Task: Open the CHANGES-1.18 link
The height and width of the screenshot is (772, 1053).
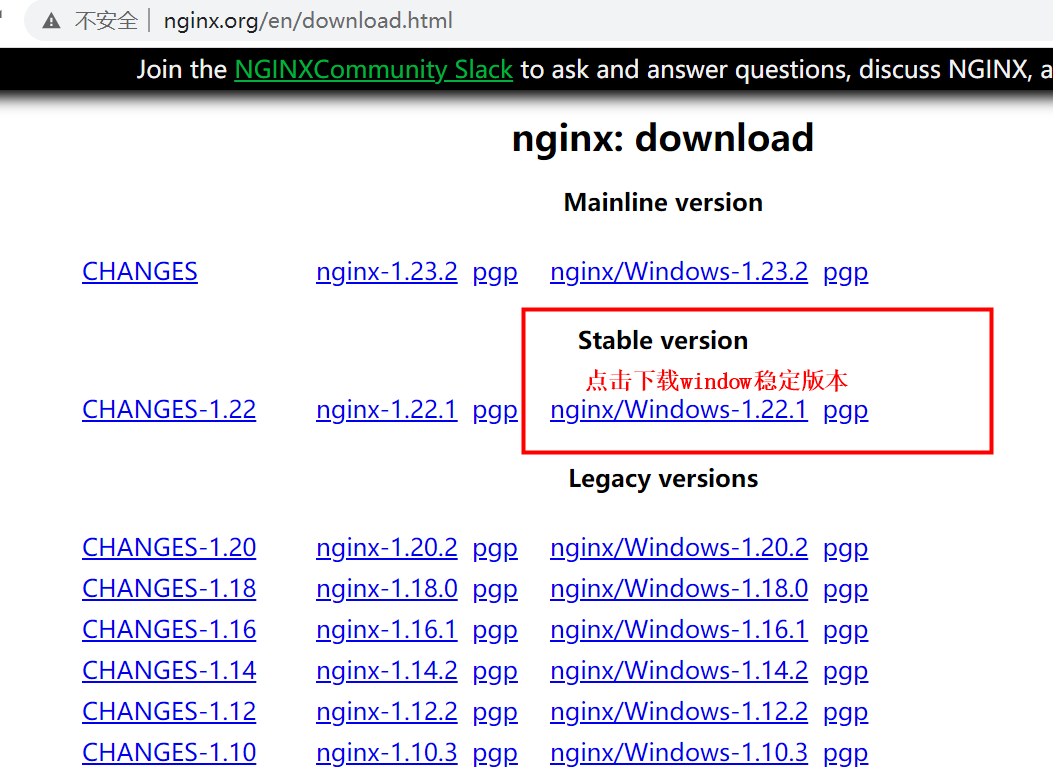Action: [x=169, y=589]
